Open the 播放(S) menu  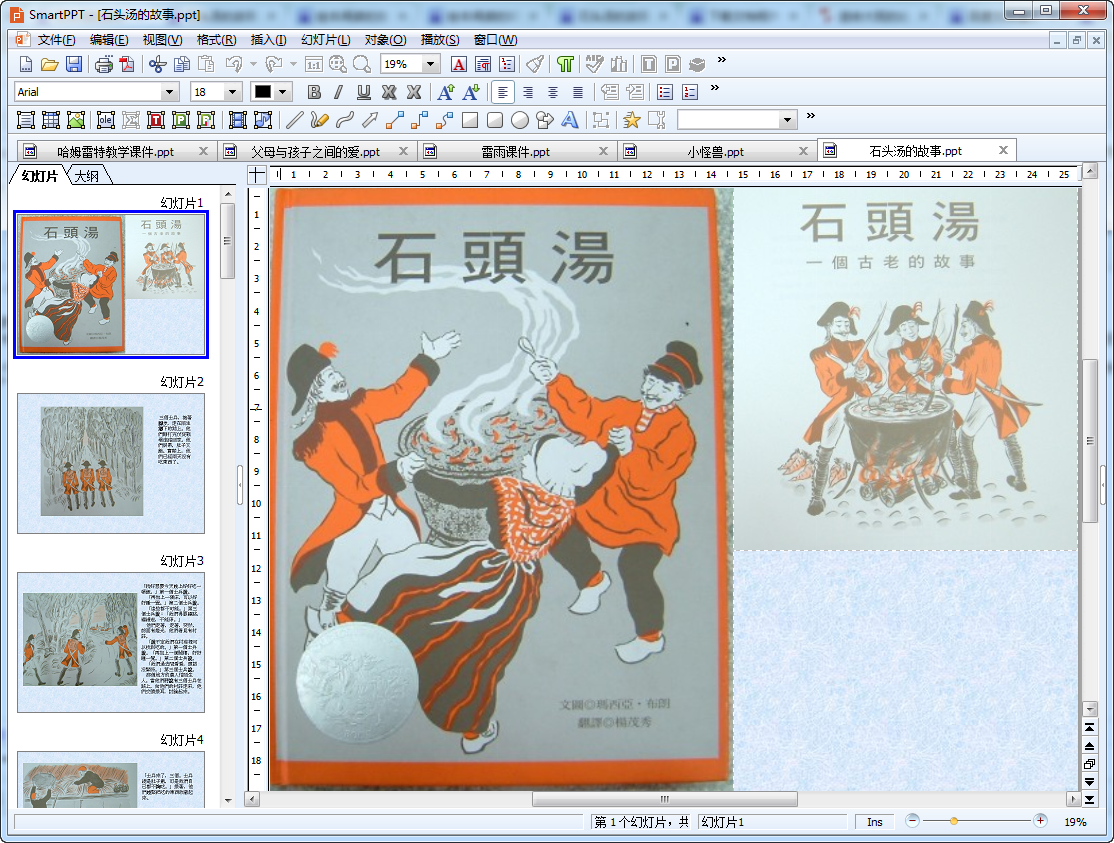pyautogui.click(x=440, y=40)
